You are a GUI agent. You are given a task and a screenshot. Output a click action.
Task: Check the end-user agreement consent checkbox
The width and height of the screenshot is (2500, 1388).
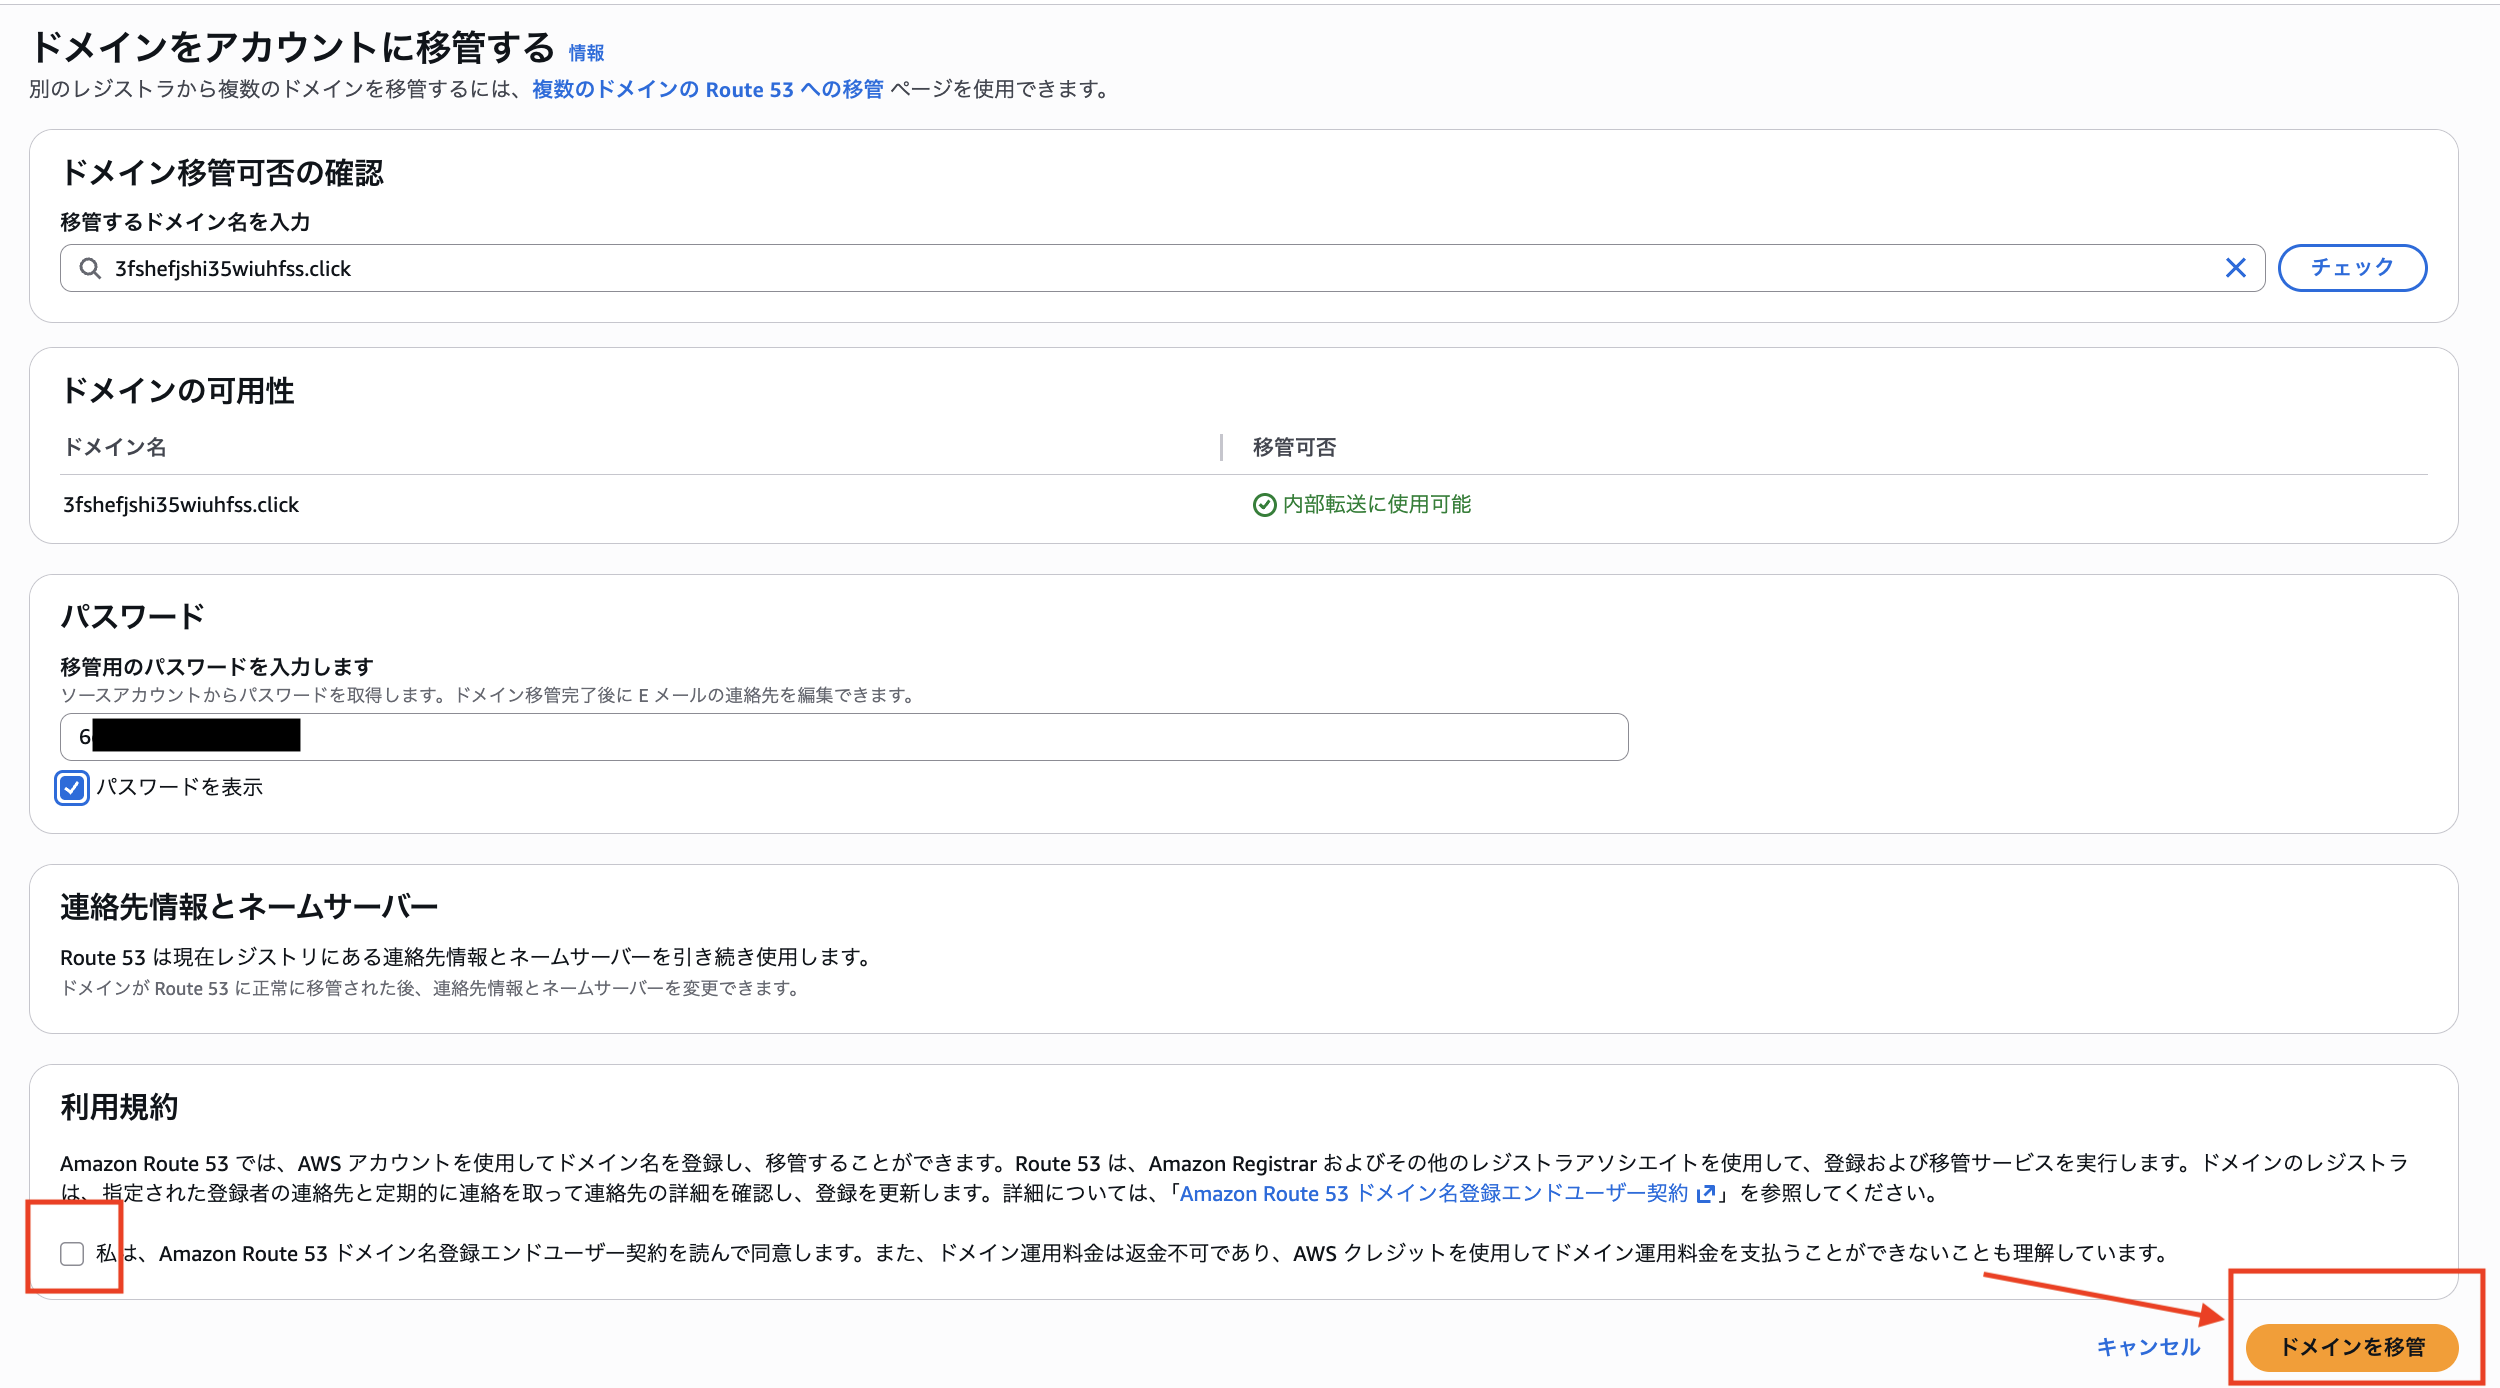[x=73, y=1253]
